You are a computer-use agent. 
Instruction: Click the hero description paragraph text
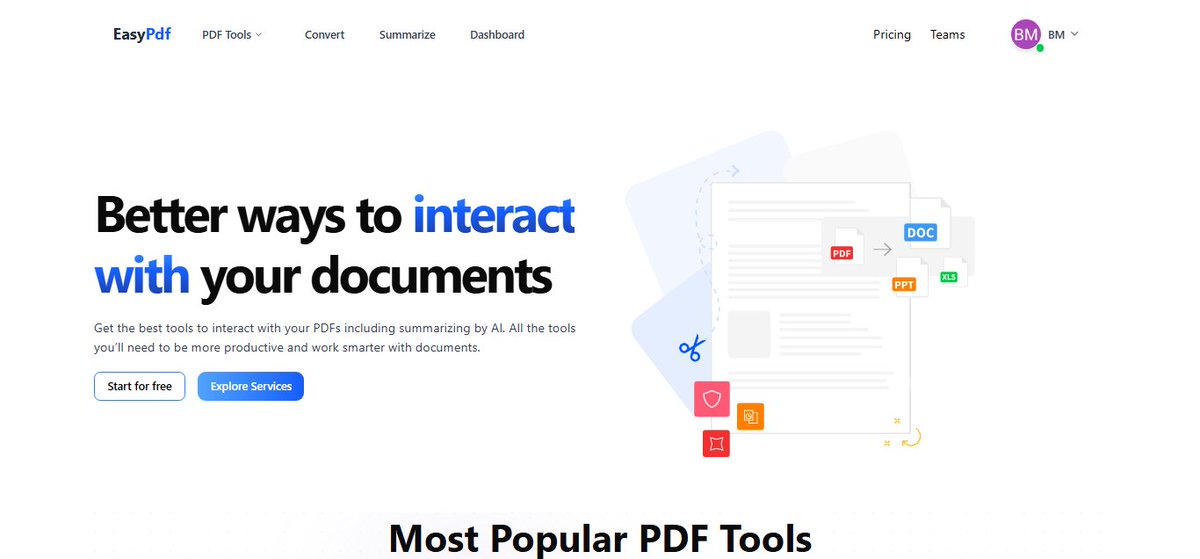click(335, 338)
